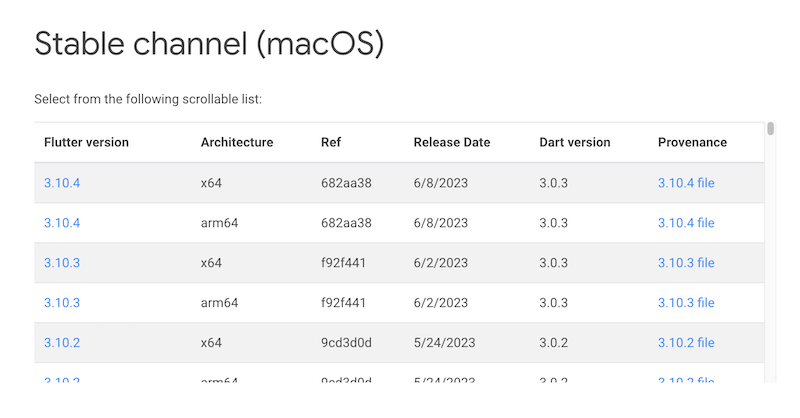Click the Architecture column header
Image resolution: width=800 pixels, height=418 pixels.
coord(237,142)
